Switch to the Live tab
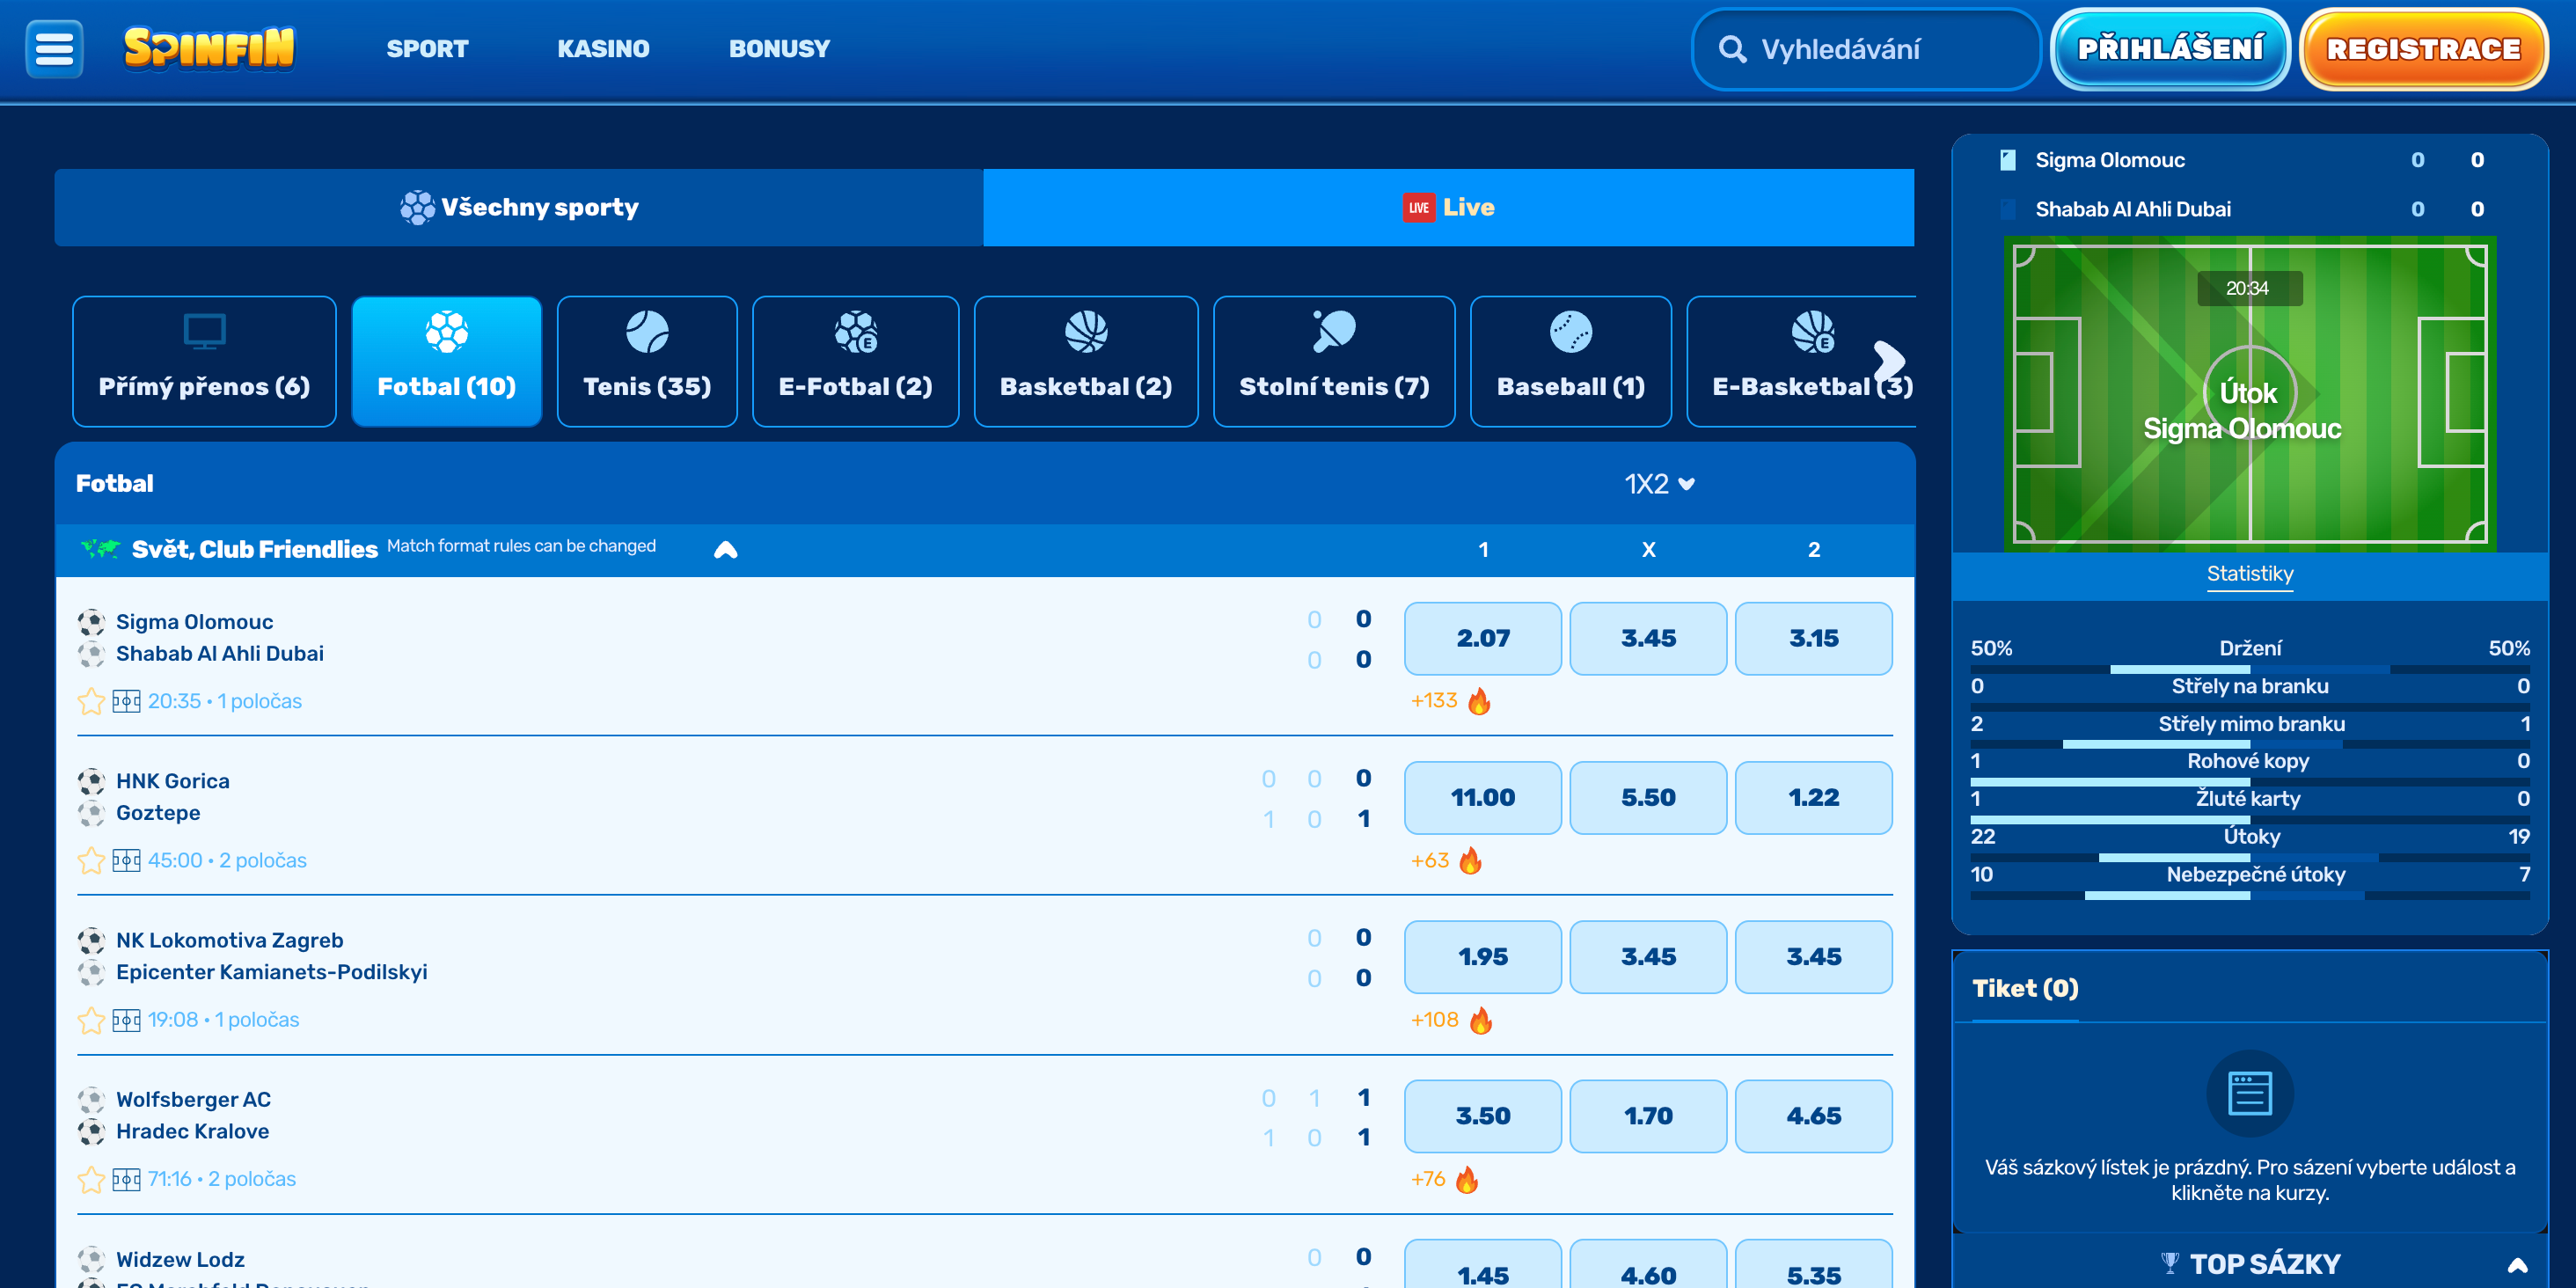The image size is (2576, 1288). (1449, 207)
